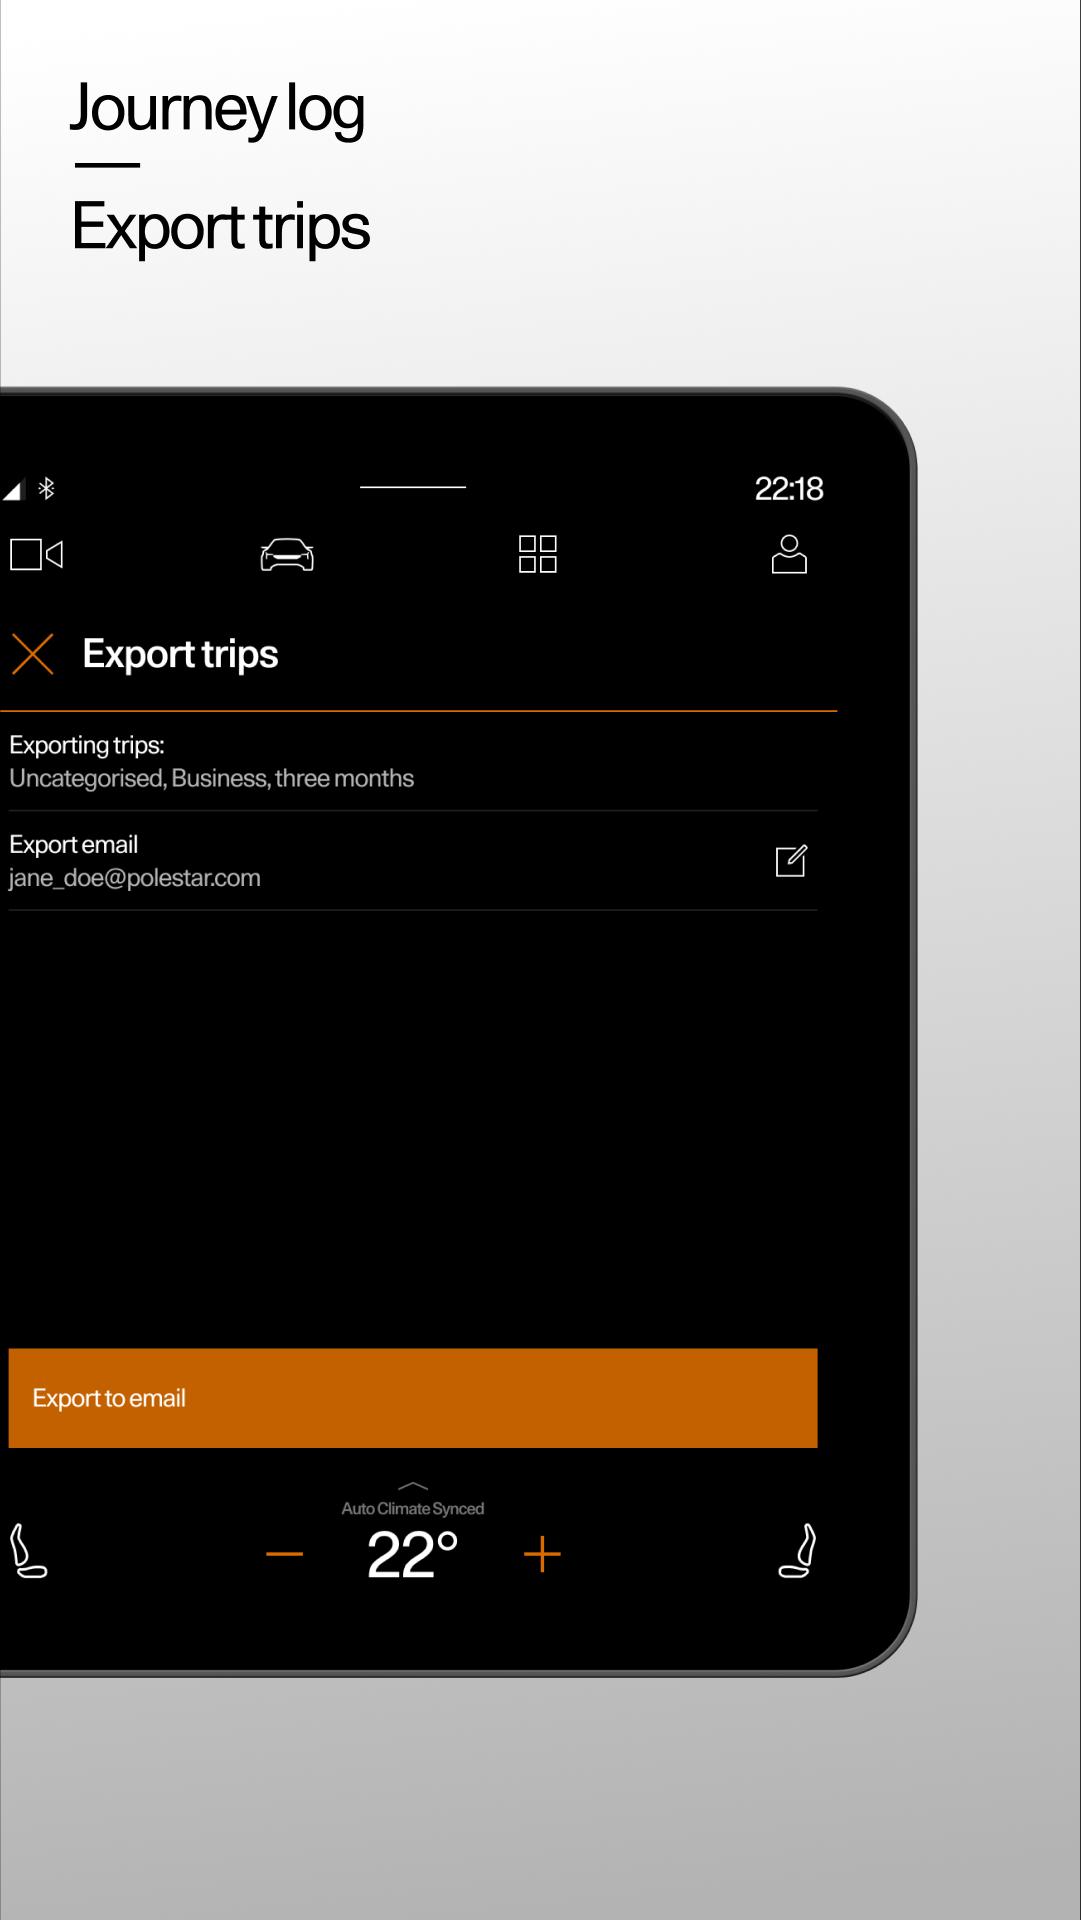Open left seat heating control
The image size is (1081, 1920).
[x=28, y=1551]
